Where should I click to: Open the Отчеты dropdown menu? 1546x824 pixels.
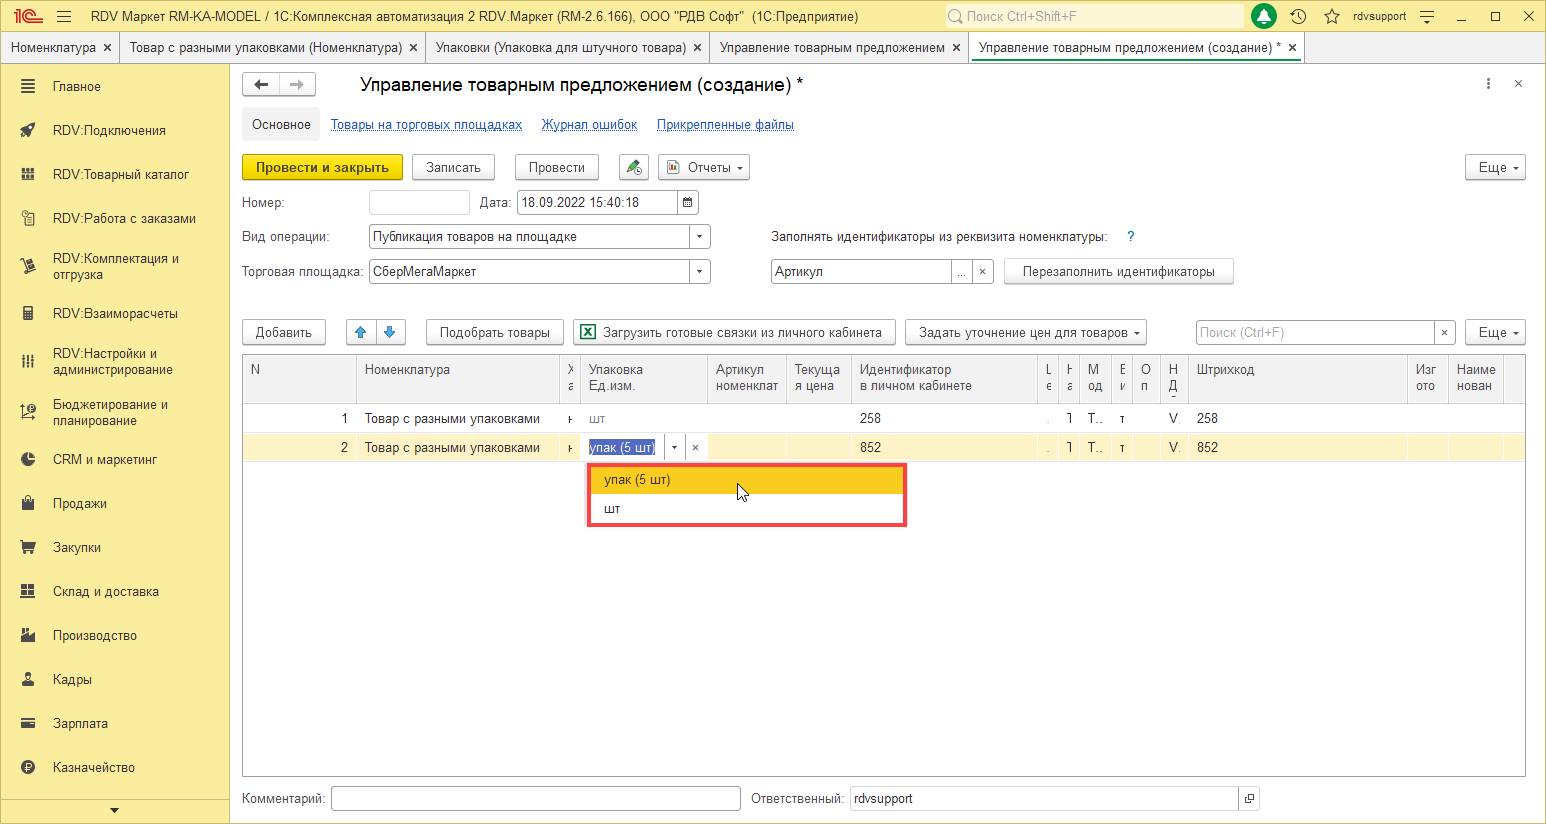click(704, 168)
